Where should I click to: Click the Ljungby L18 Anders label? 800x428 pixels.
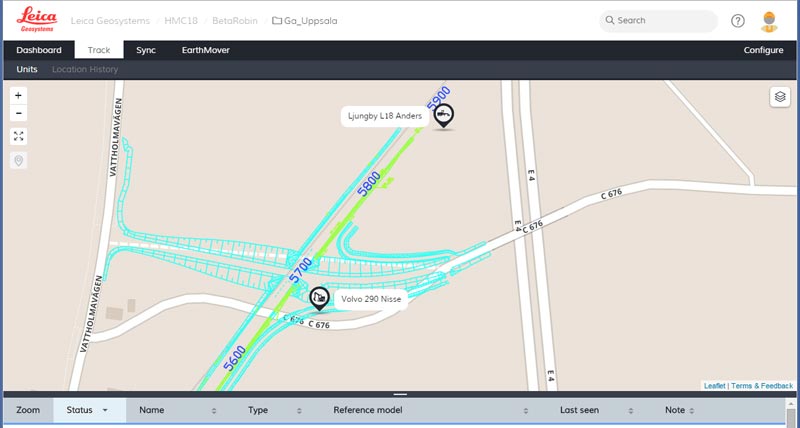tap(385, 116)
